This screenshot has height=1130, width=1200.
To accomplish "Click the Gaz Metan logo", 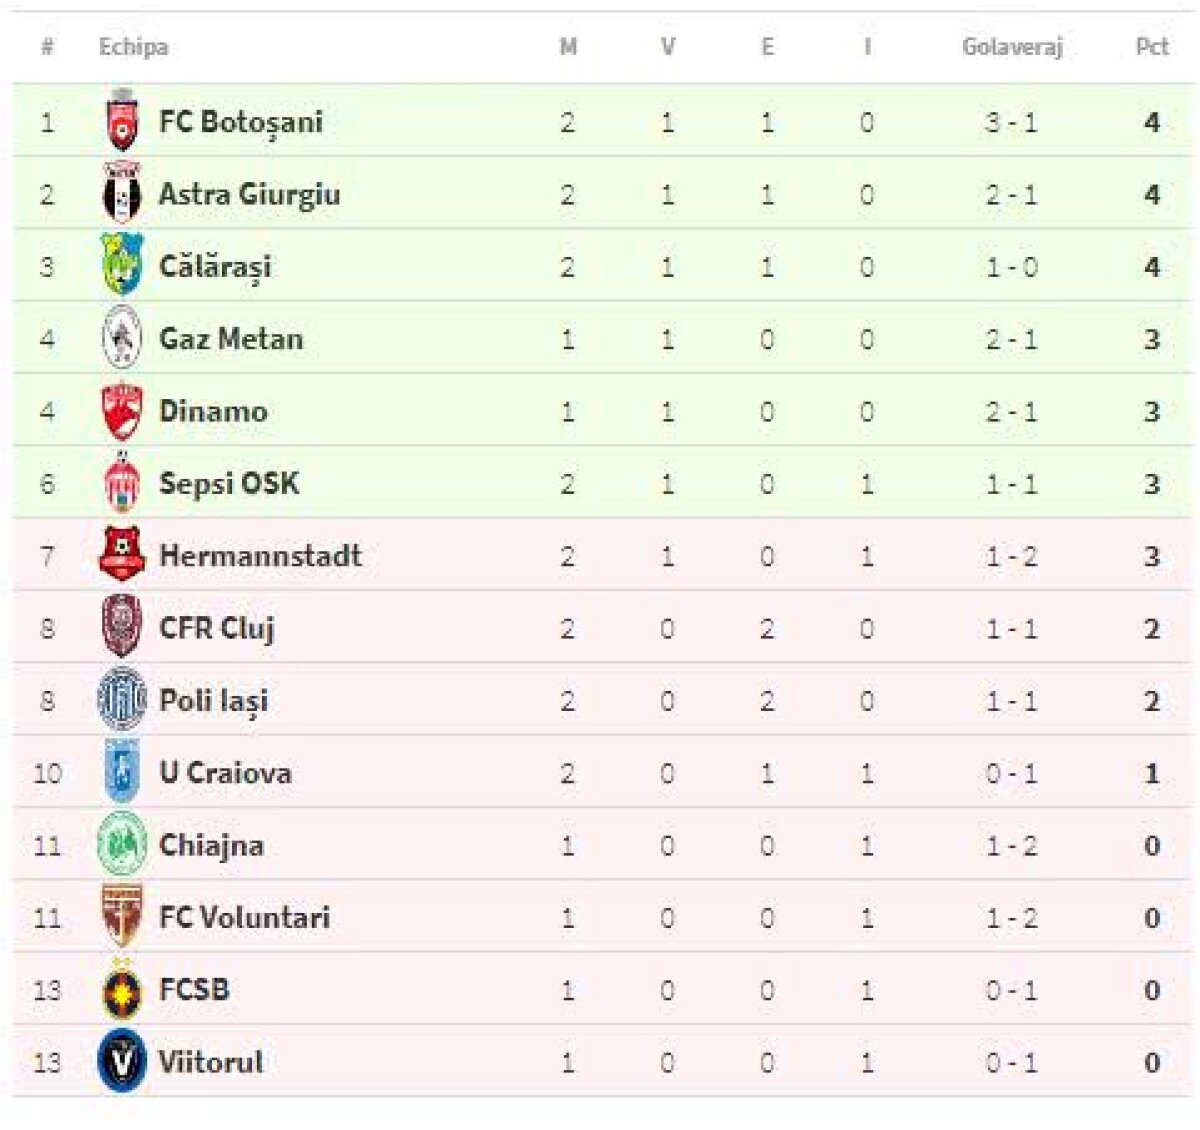I will 122,338.
